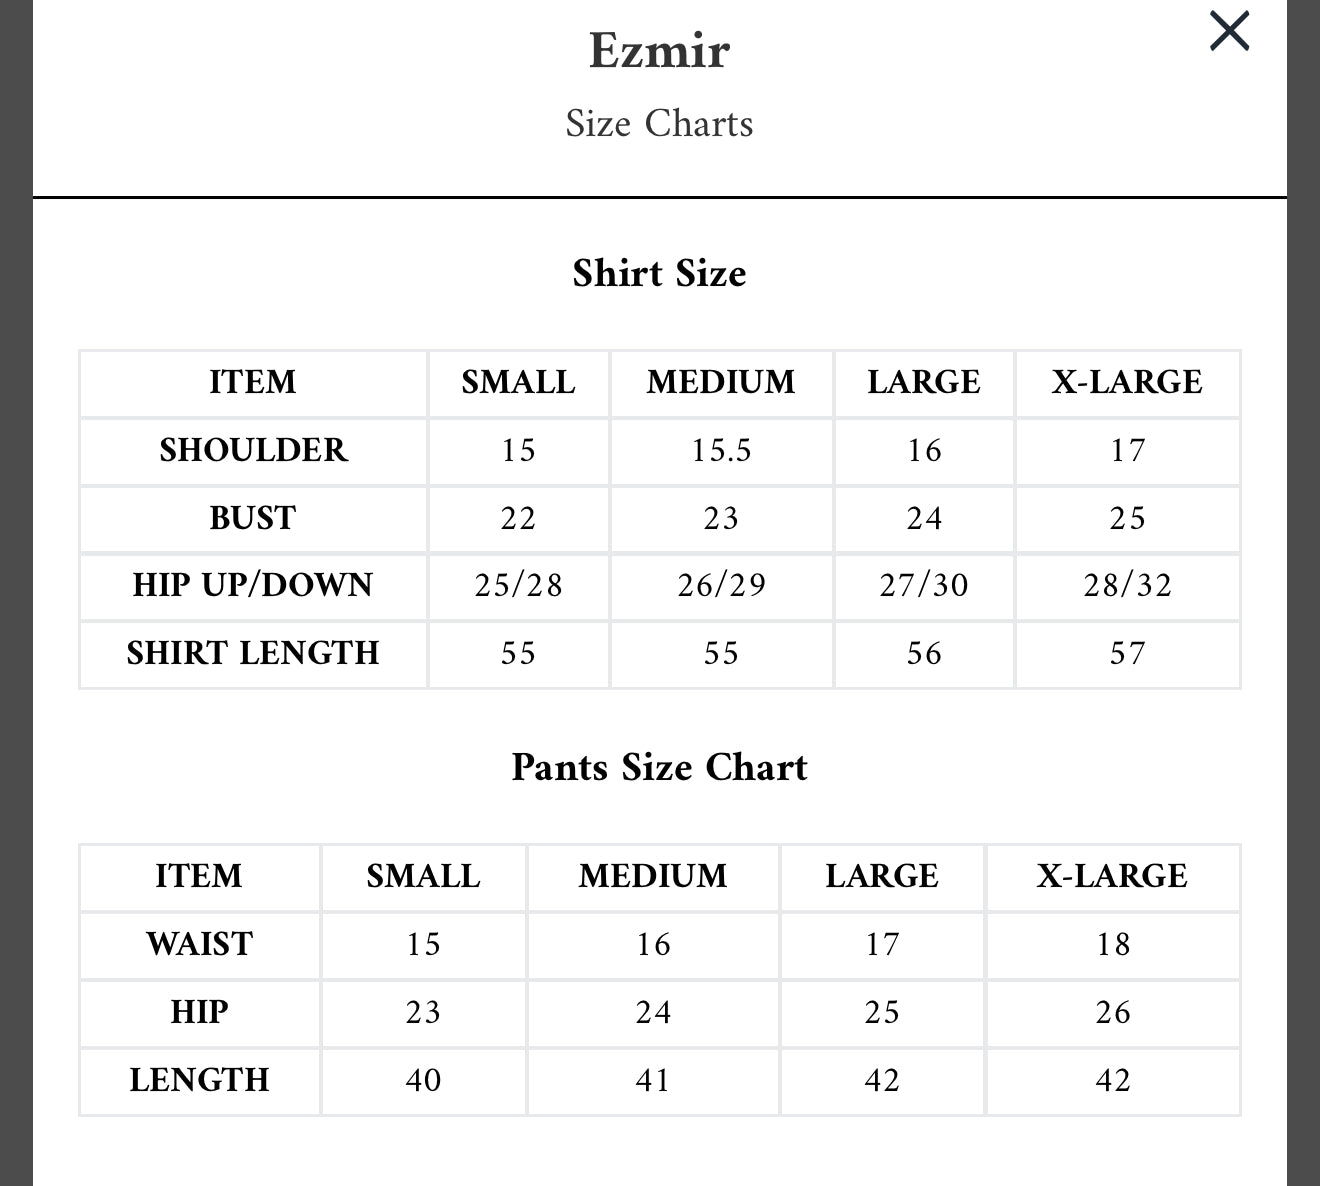This screenshot has height=1186, width=1320.
Task: Click the BUST row label
Action: click(253, 518)
